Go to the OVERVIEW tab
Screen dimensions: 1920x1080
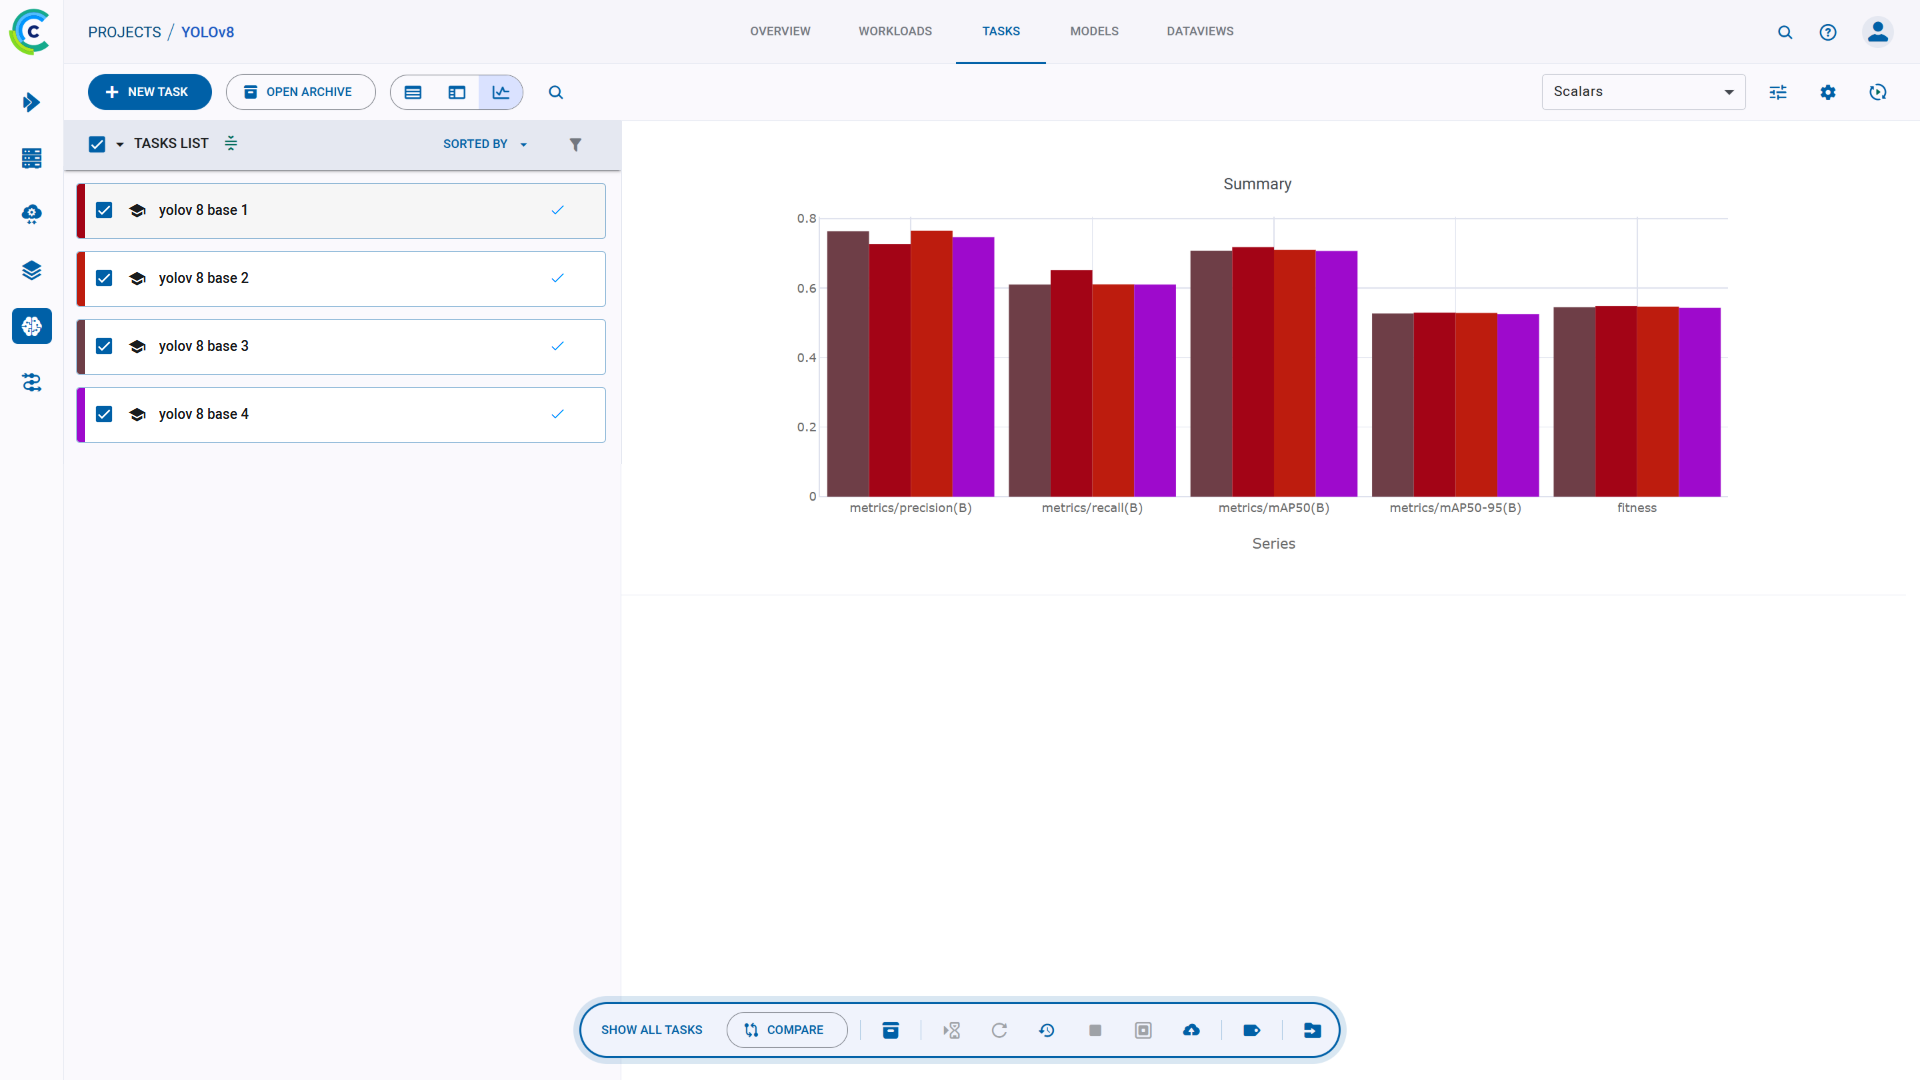780,32
